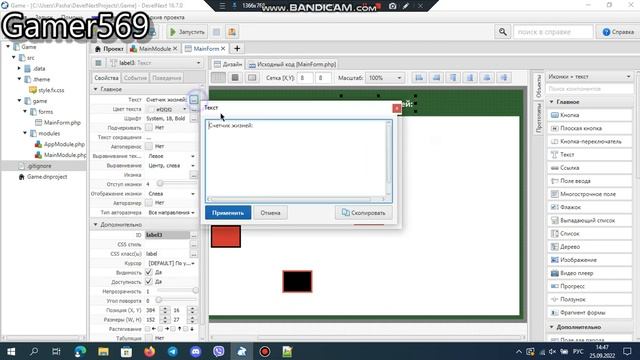Click the Запустить run button
This screenshot has width=640, height=360.
tap(187, 32)
